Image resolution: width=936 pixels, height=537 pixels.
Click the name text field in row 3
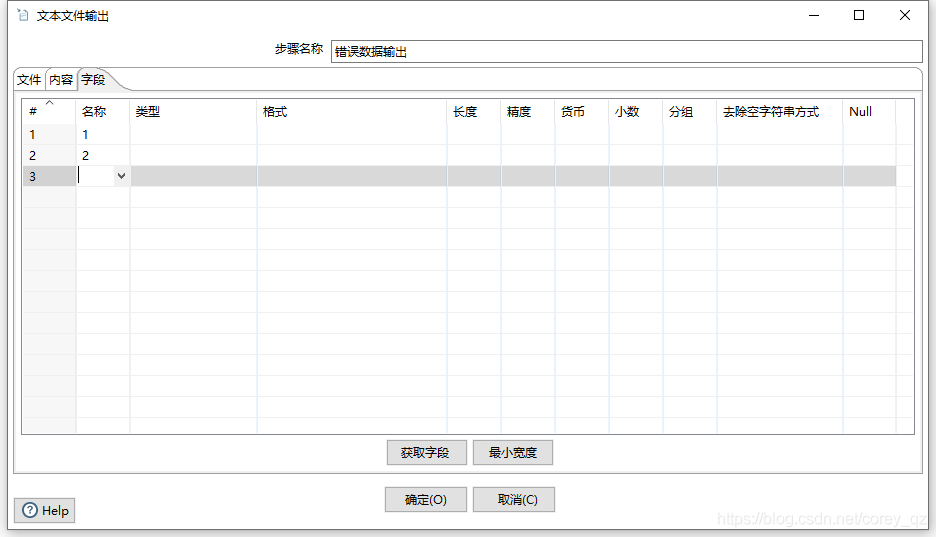coord(96,176)
